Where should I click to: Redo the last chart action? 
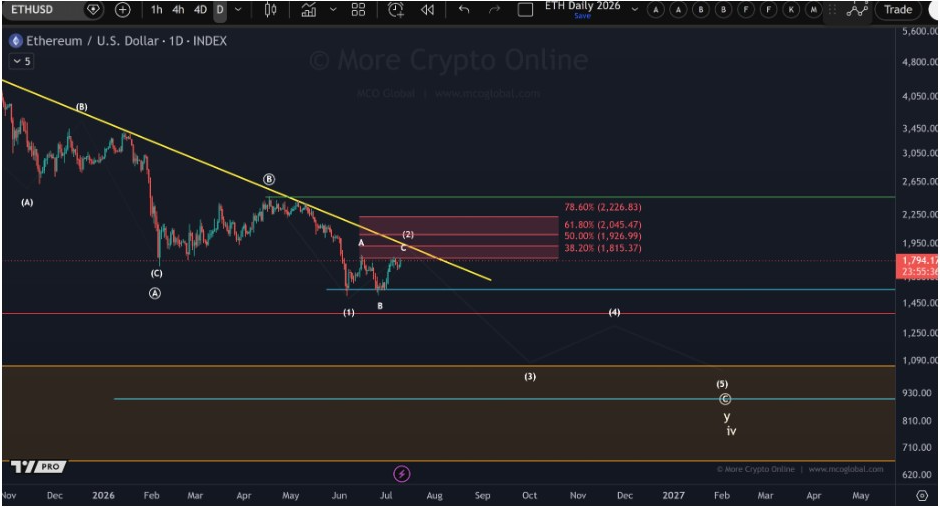click(x=494, y=10)
